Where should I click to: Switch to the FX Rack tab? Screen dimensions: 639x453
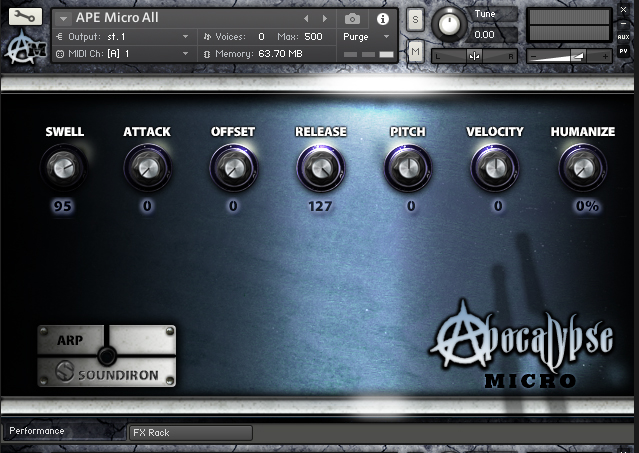click(x=190, y=433)
